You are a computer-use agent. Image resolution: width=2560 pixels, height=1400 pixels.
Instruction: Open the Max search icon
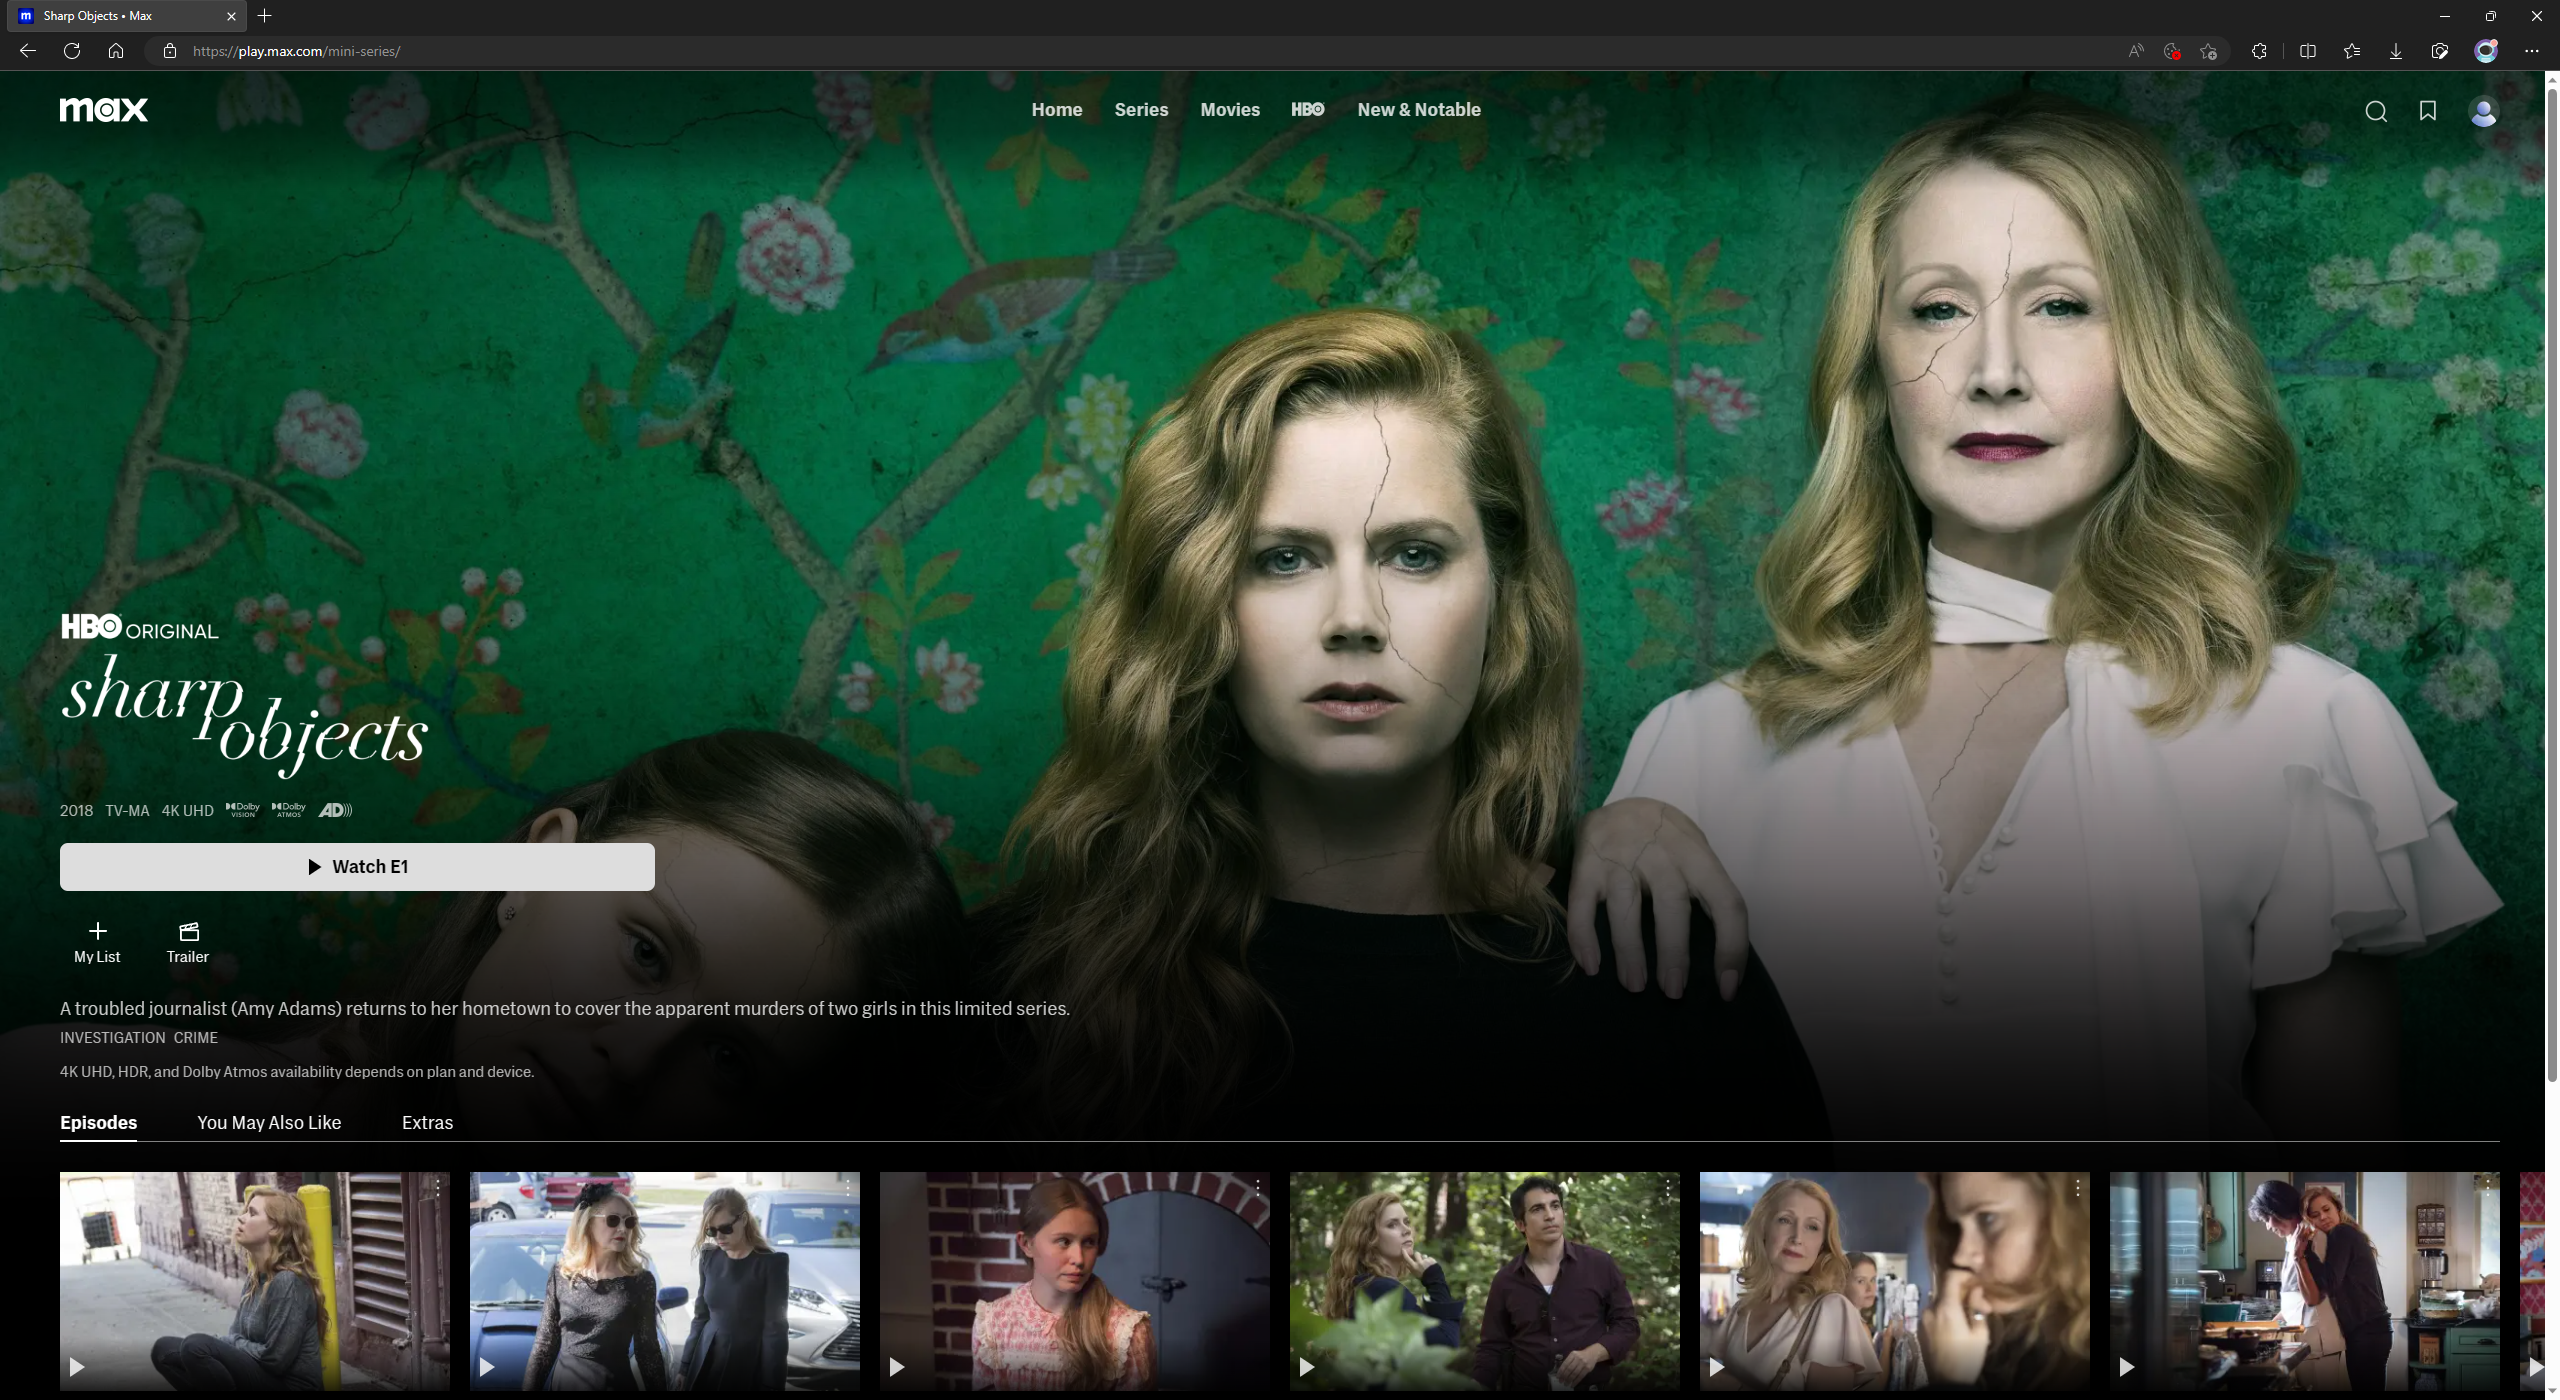tap(2376, 111)
